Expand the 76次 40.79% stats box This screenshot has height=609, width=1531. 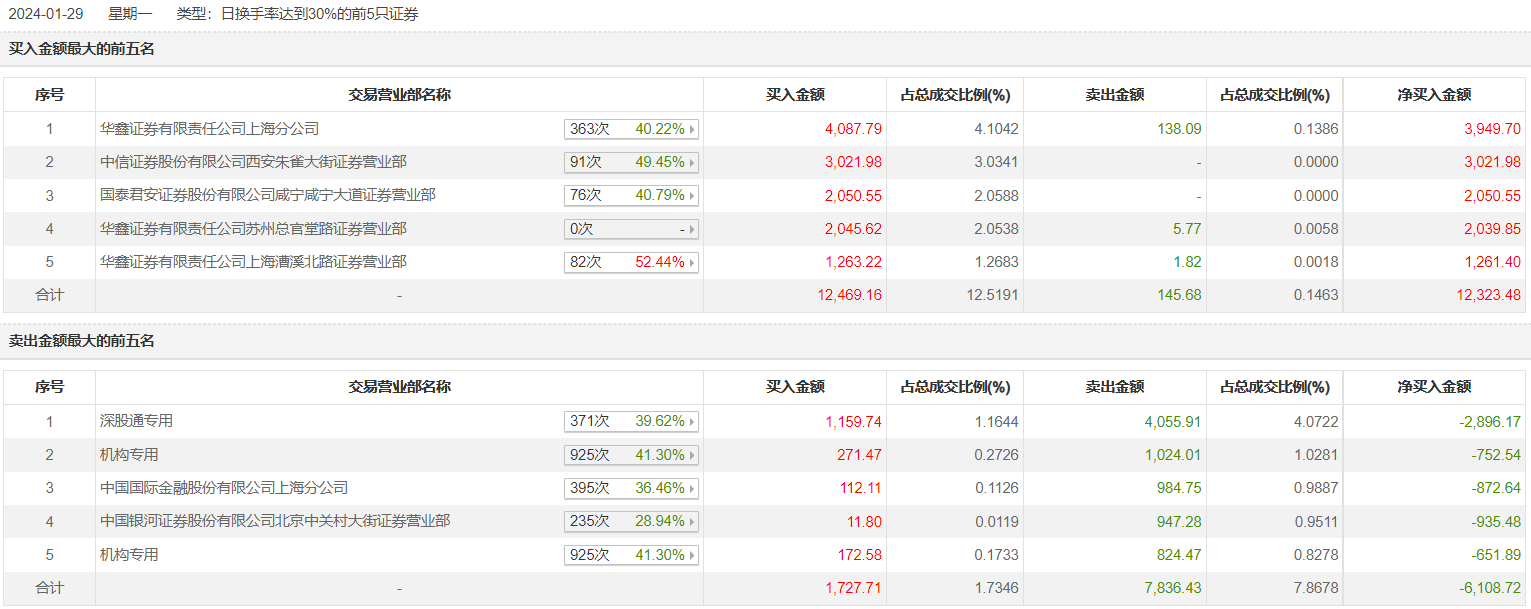point(692,195)
